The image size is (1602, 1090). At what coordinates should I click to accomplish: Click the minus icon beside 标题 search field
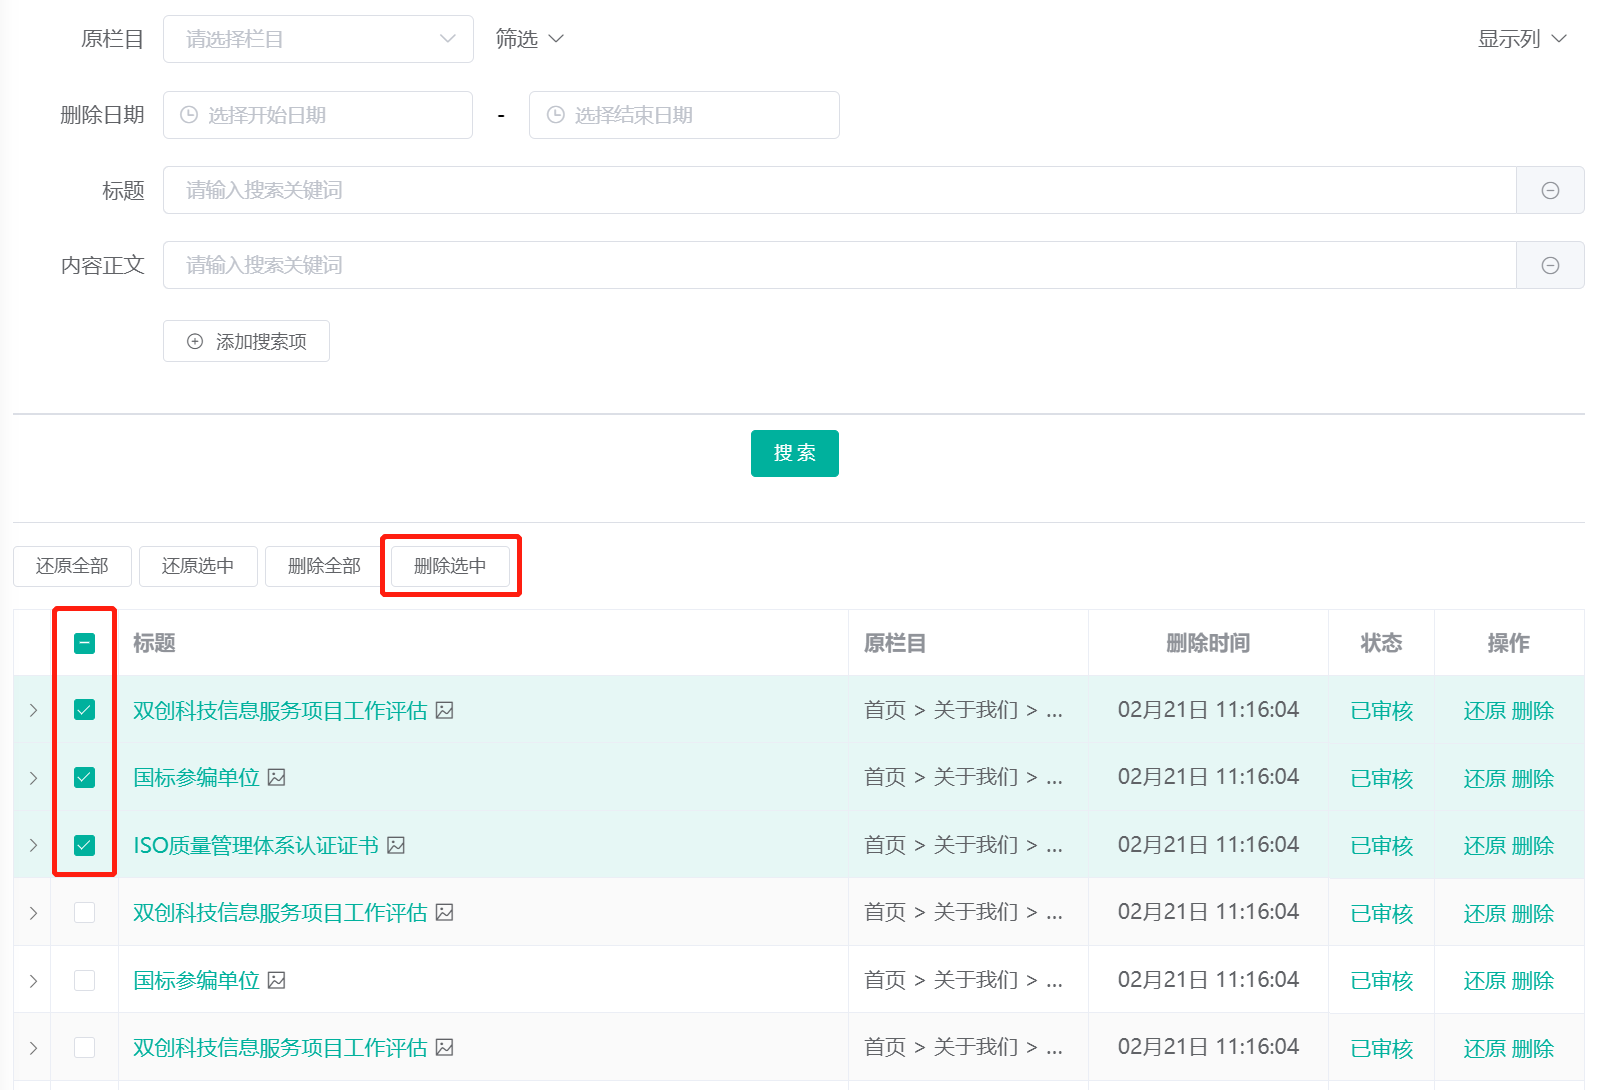(1550, 190)
